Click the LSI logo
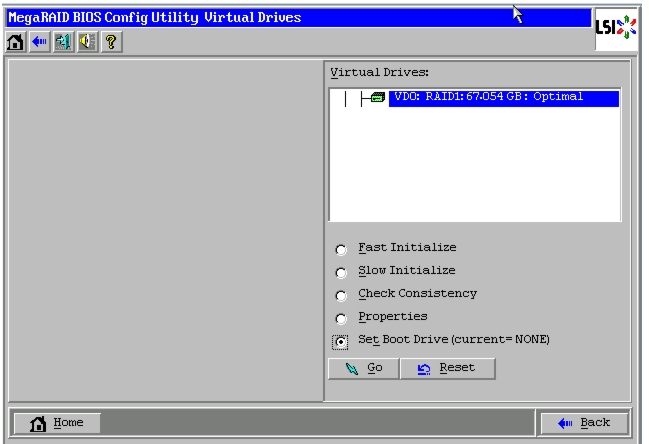Screen dimensions: 649x444 [x=616, y=28]
